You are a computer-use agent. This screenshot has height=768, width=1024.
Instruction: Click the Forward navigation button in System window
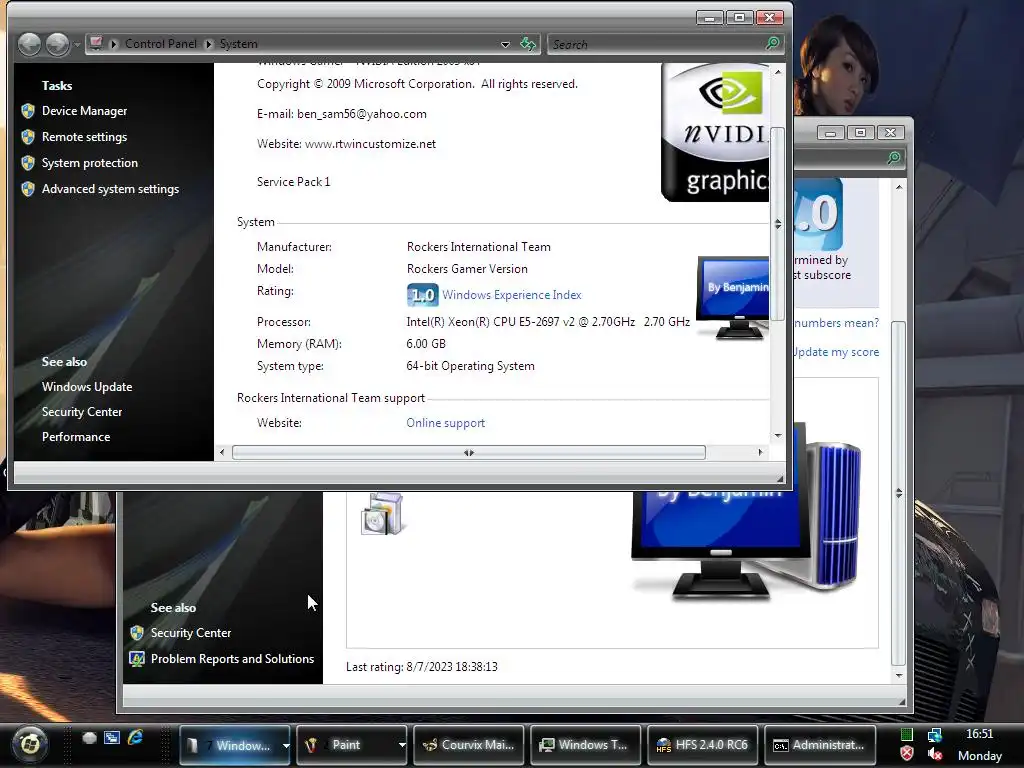coord(57,44)
